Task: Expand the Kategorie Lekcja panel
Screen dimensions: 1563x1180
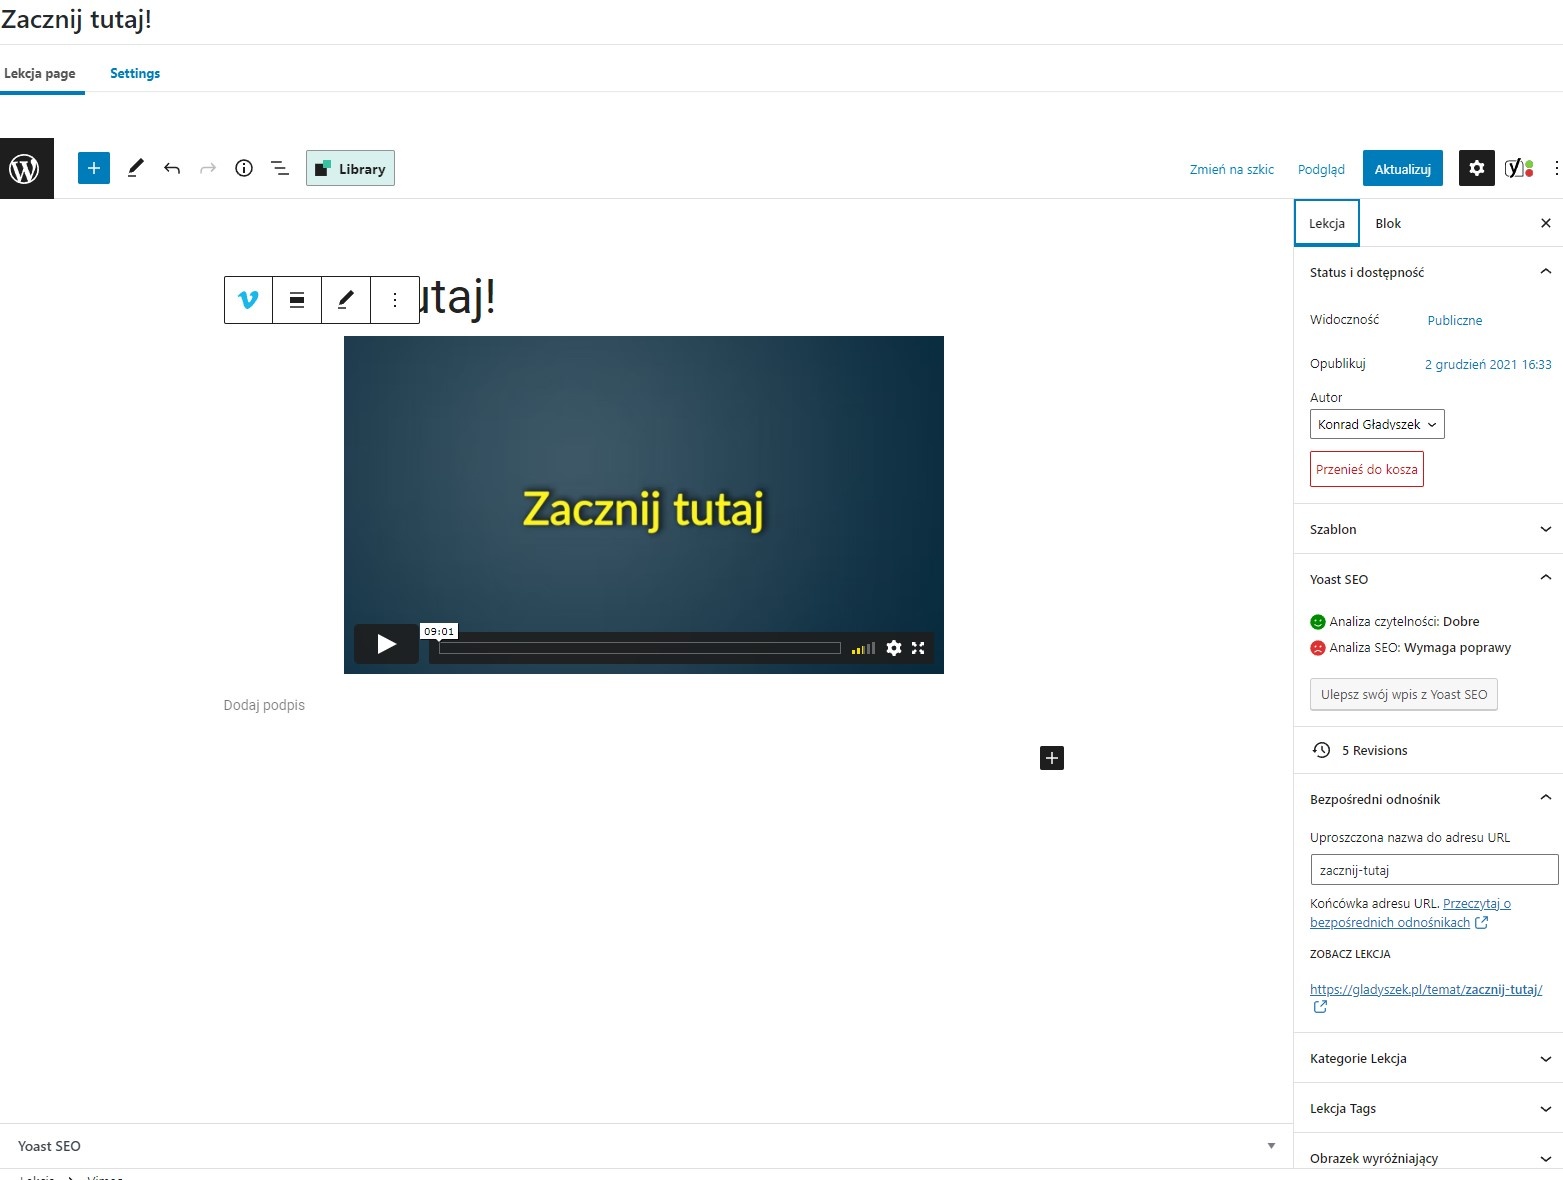Action: point(1428,1058)
